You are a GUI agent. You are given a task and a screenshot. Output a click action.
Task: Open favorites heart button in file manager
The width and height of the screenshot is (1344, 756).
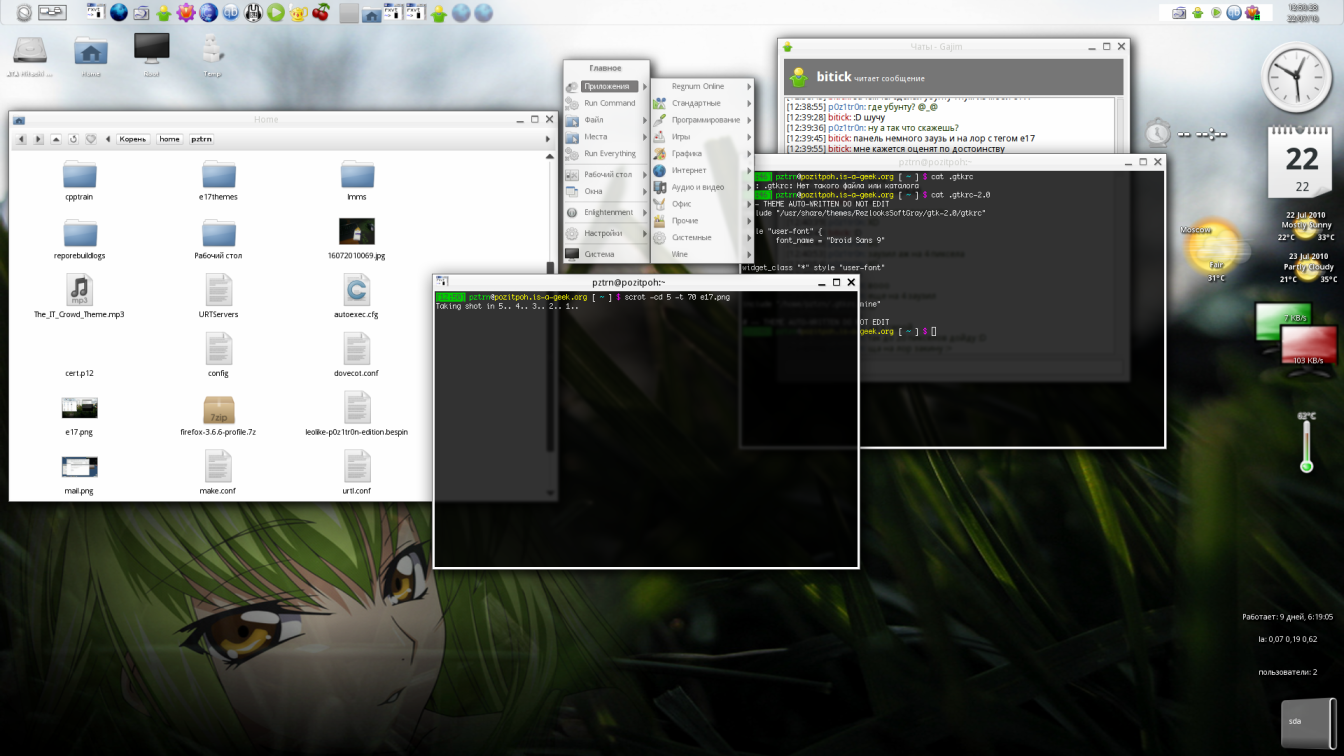(91, 139)
